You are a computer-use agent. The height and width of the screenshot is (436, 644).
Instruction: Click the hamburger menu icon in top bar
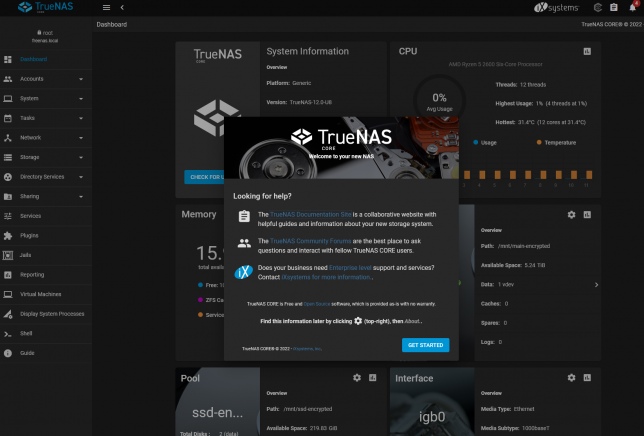106,7
